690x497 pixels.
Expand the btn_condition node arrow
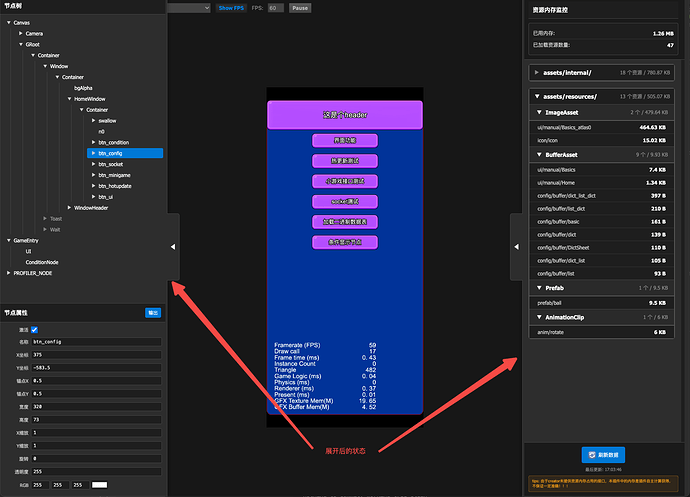(93, 142)
